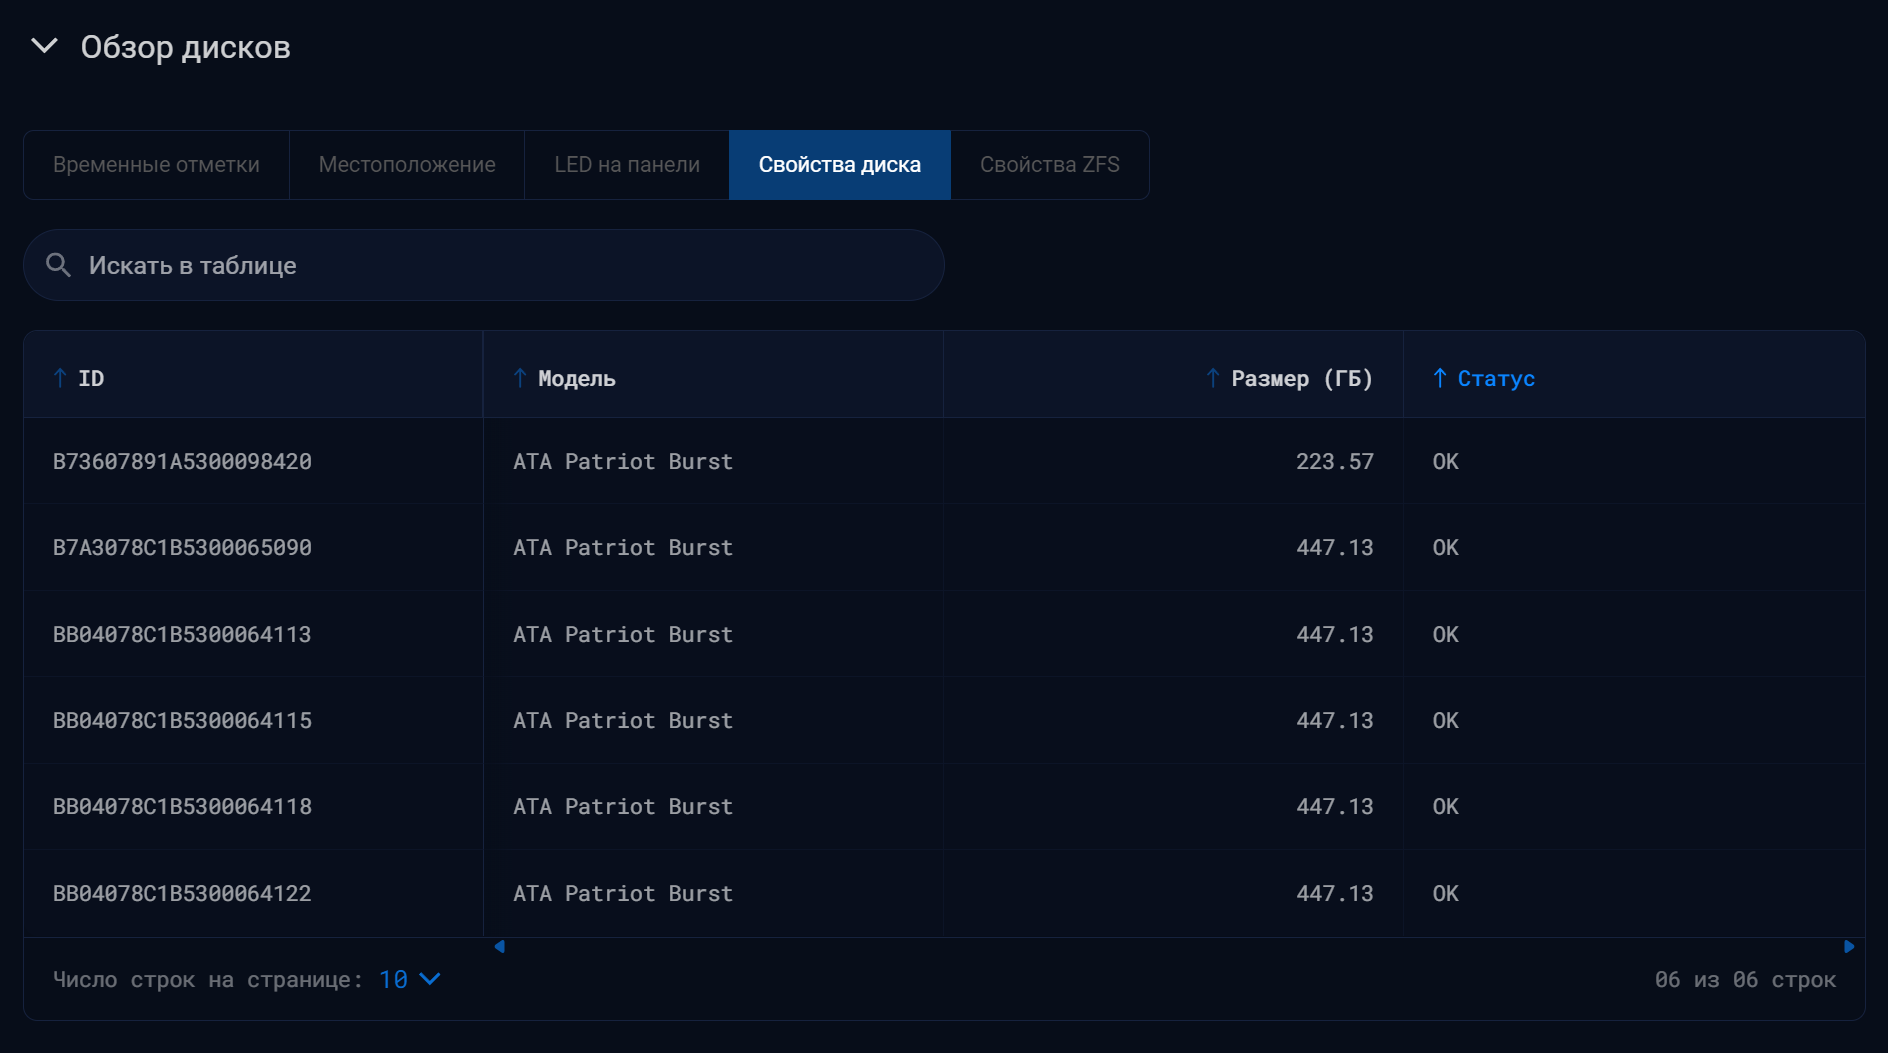The image size is (1888, 1053).
Task: Sort by Статус column arrow
Action: [1440, 378]
